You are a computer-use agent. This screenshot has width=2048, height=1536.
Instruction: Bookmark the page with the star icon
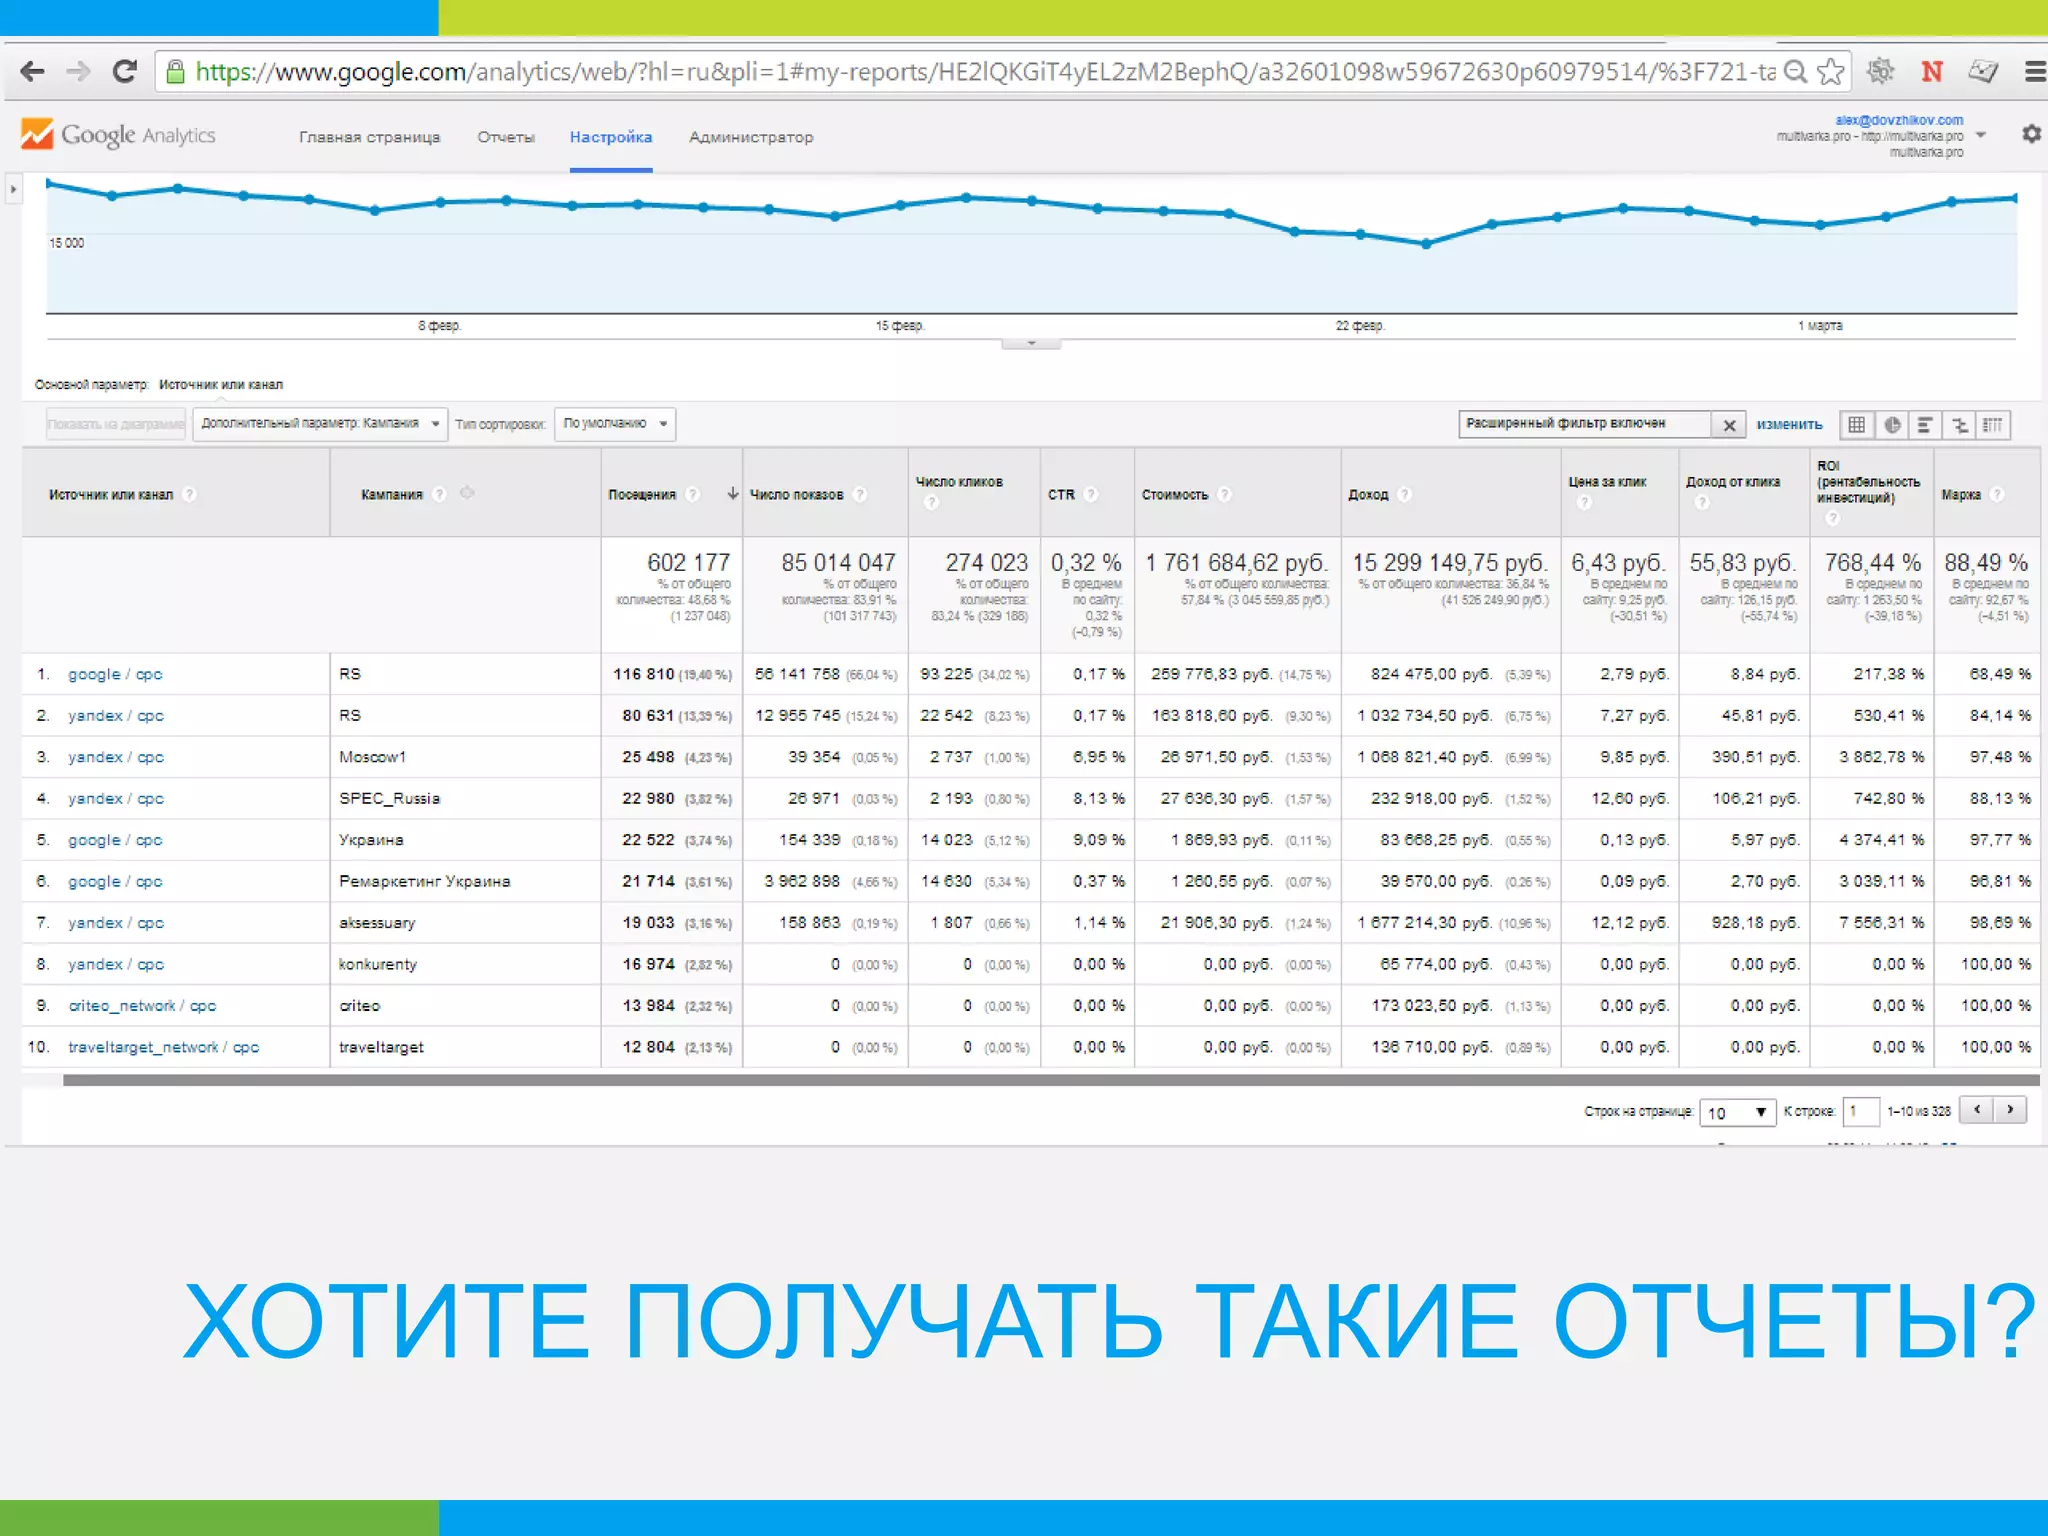click(x=1831, y=71)
